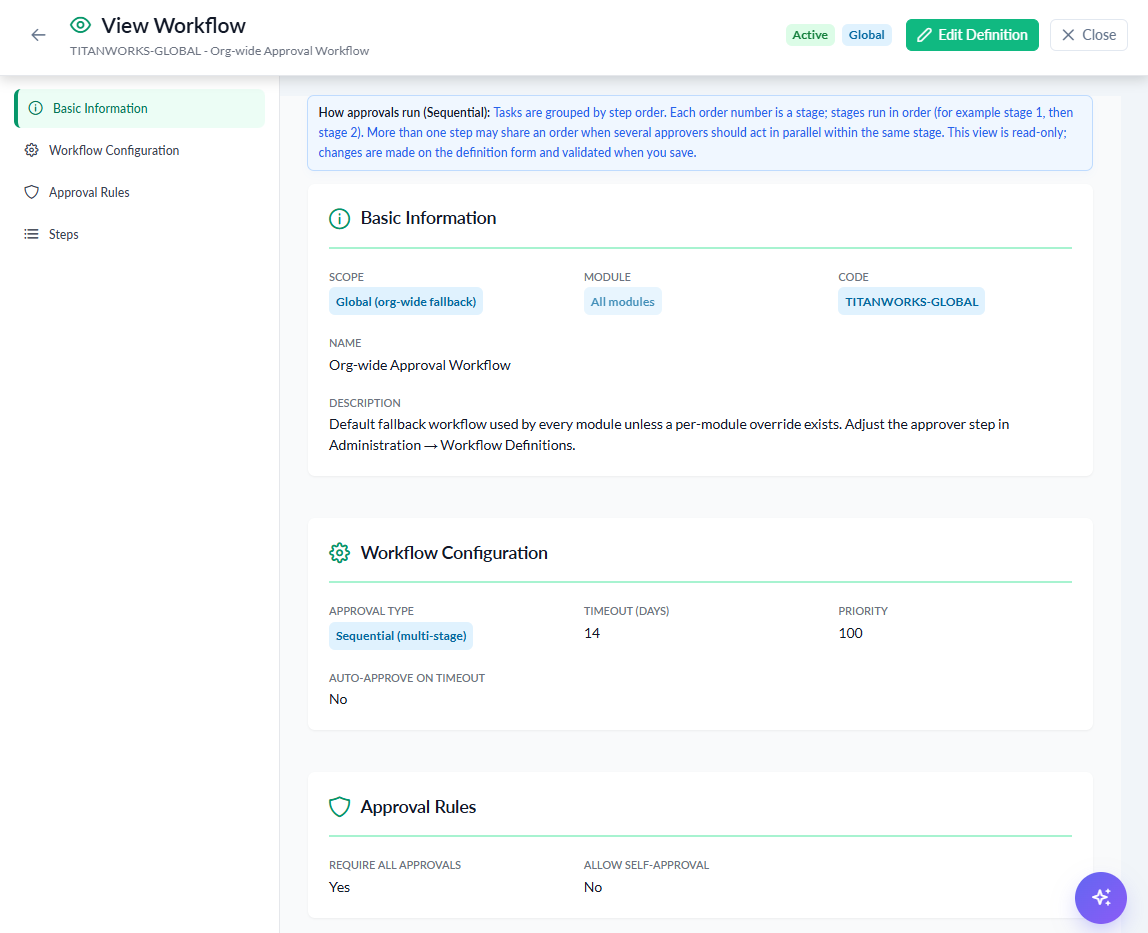
Task: Click the Edit Definition button
Action: (x=972, y=35)
